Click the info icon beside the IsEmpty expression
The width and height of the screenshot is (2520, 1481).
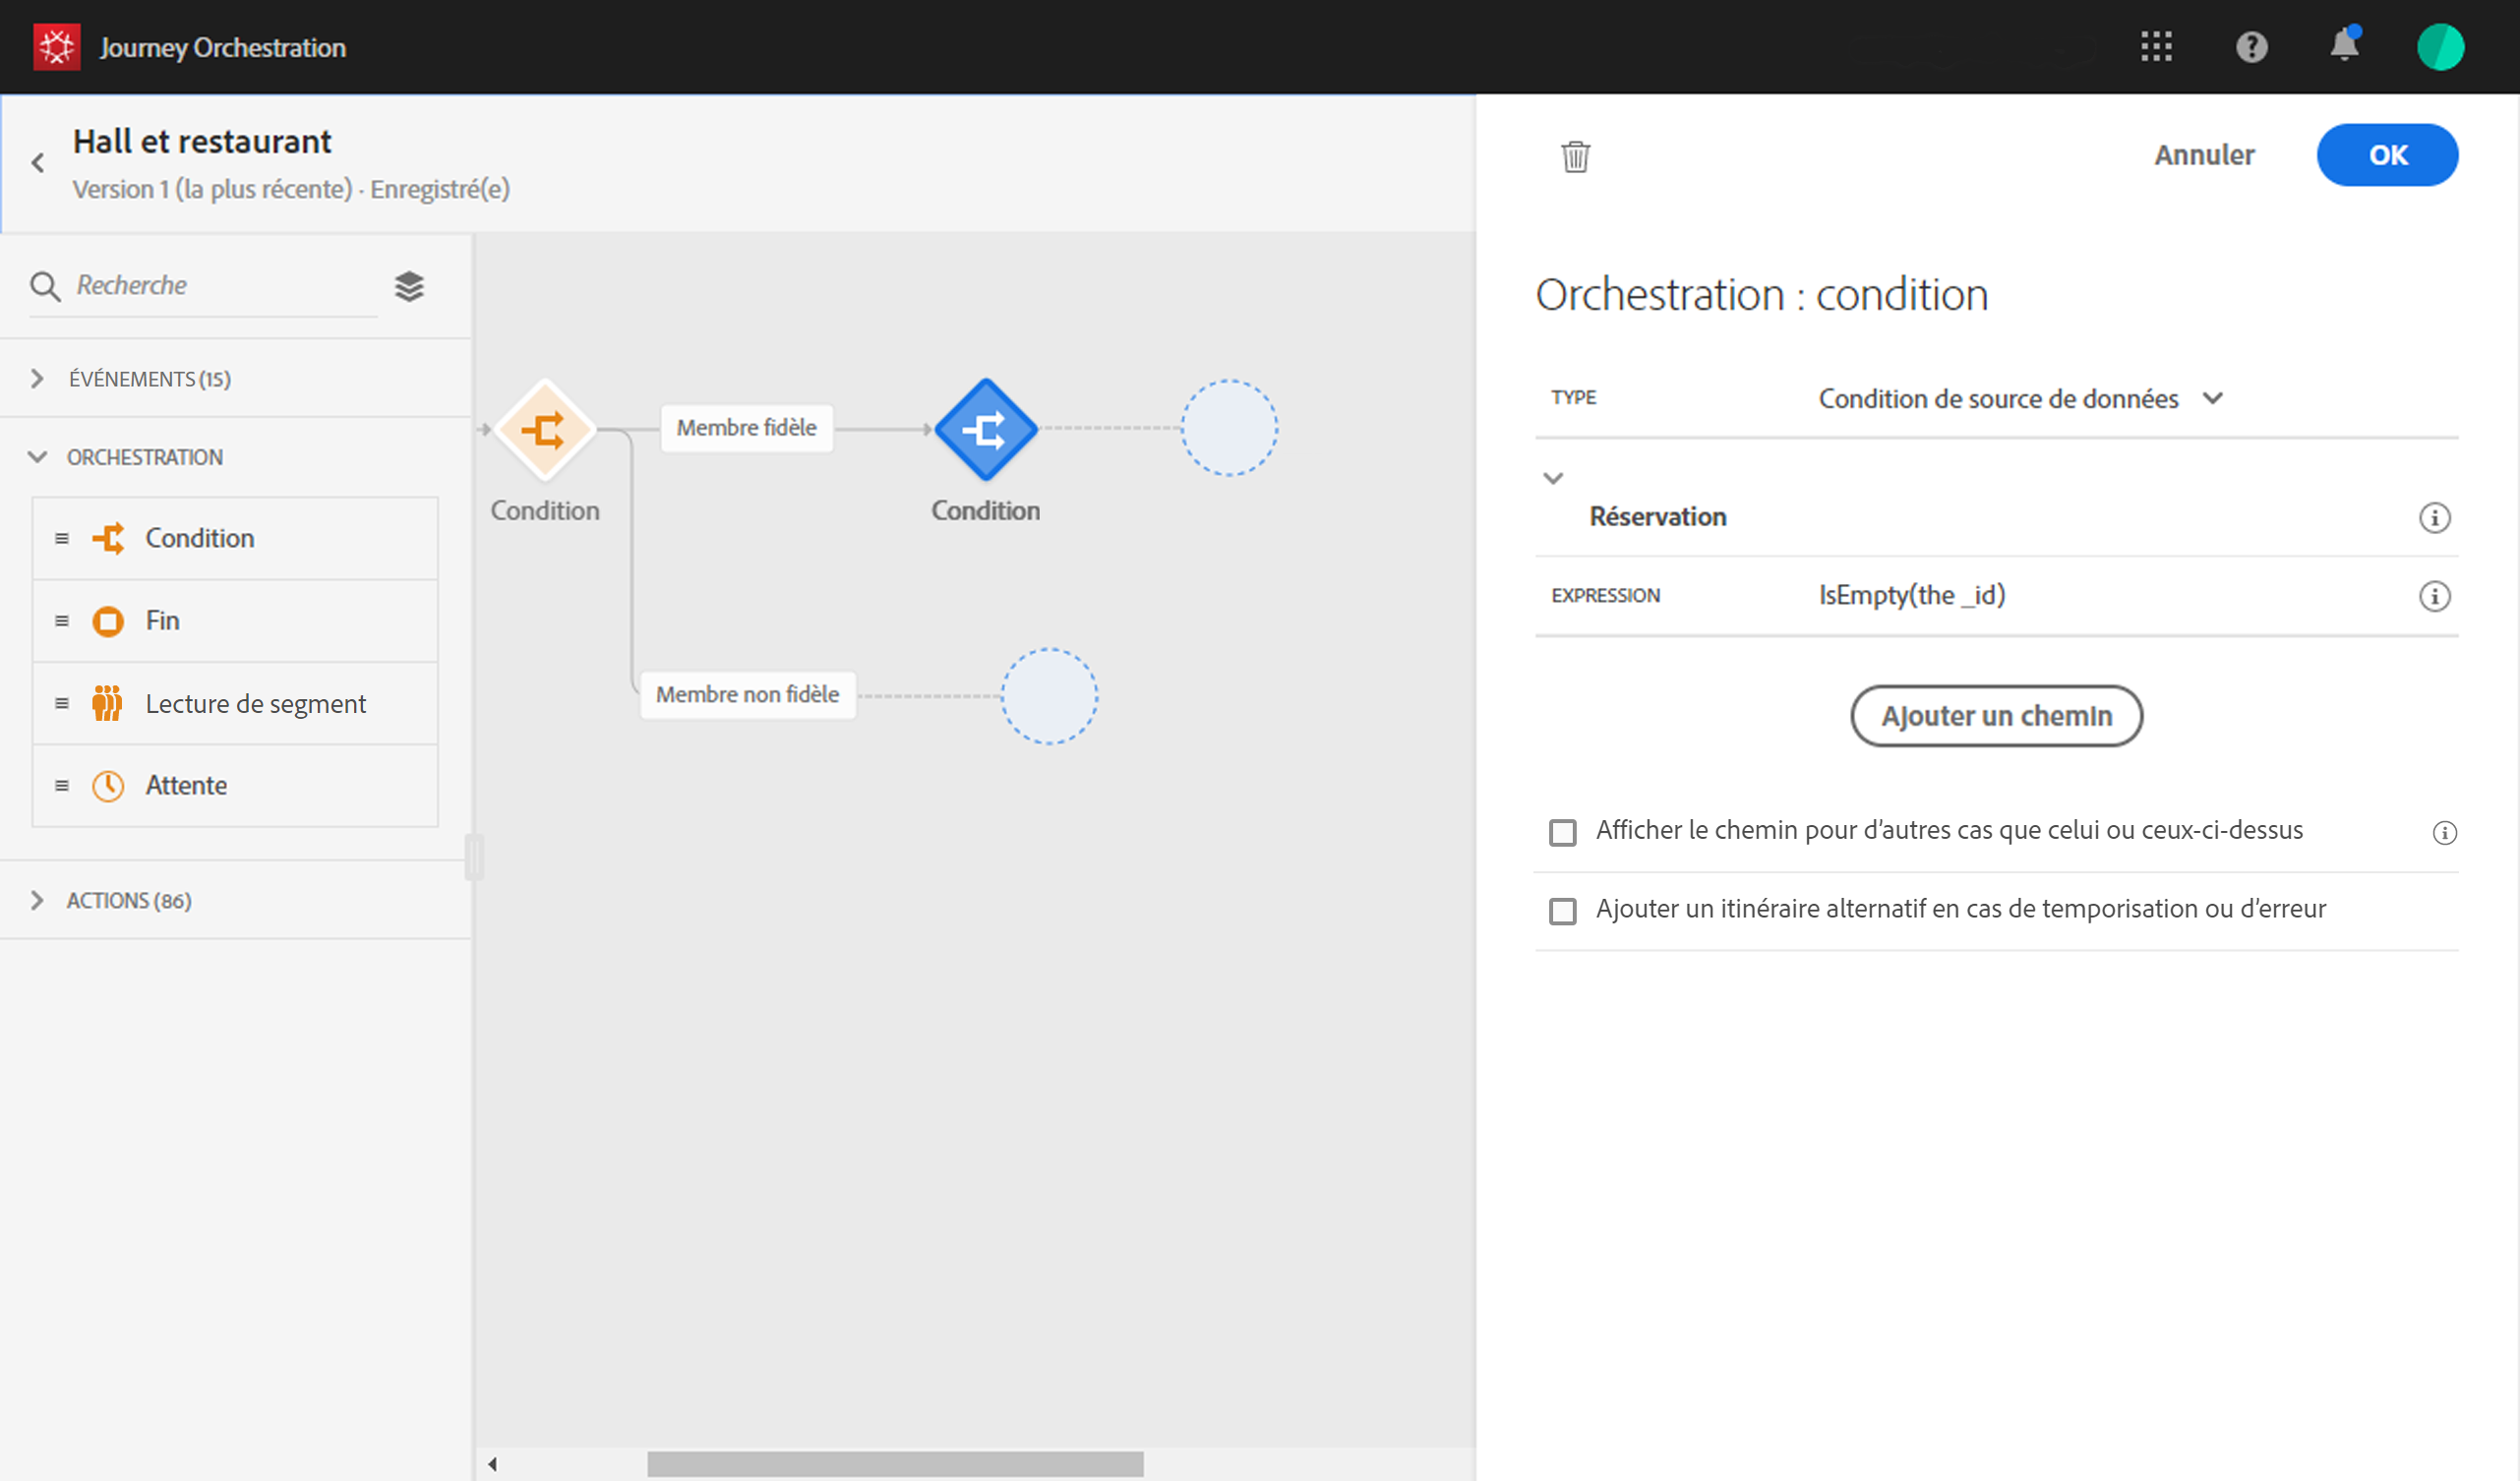[2434, 596]
